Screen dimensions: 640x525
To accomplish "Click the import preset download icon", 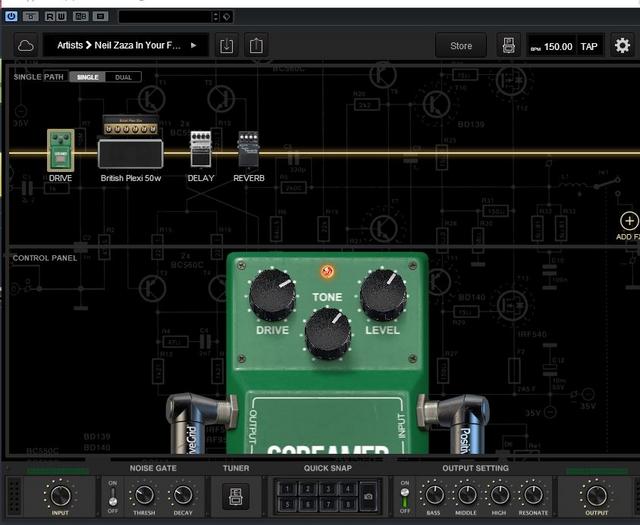I will (x=227, y=45).
